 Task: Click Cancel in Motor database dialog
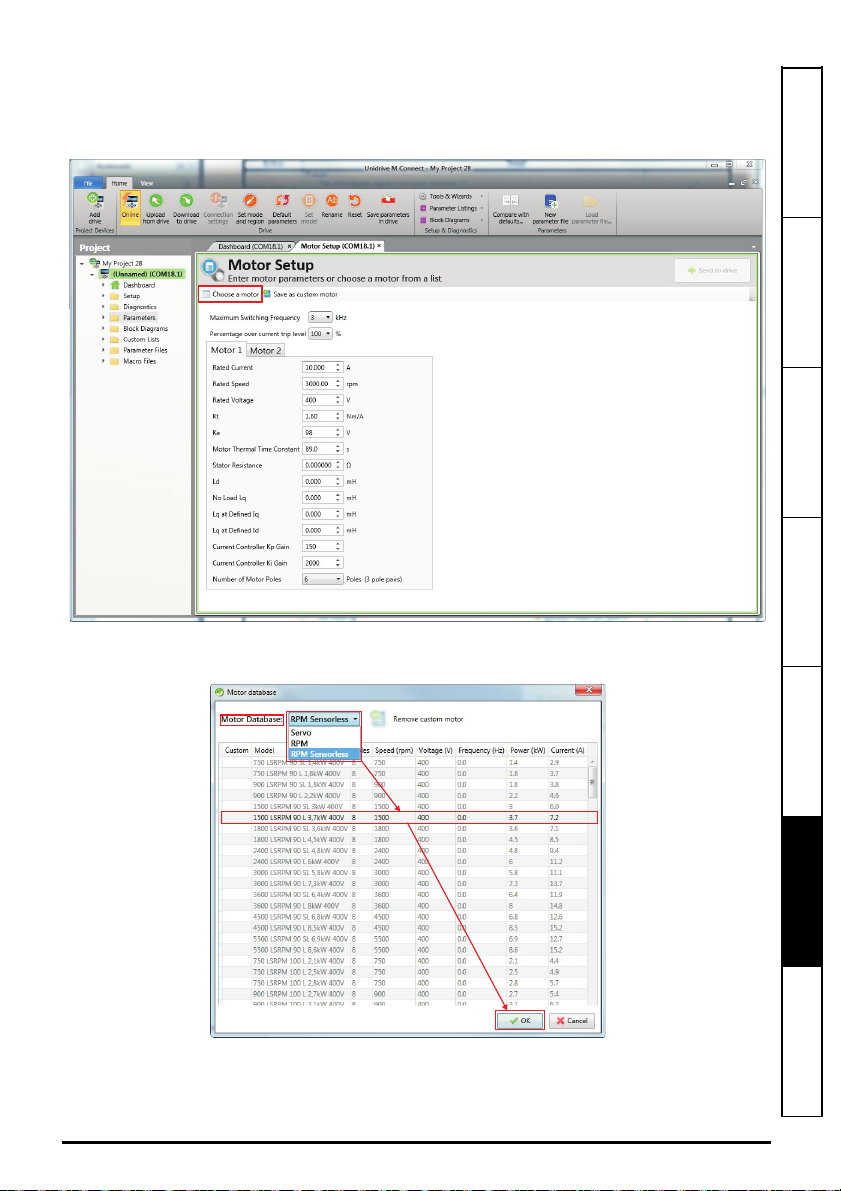[572, 1021]
